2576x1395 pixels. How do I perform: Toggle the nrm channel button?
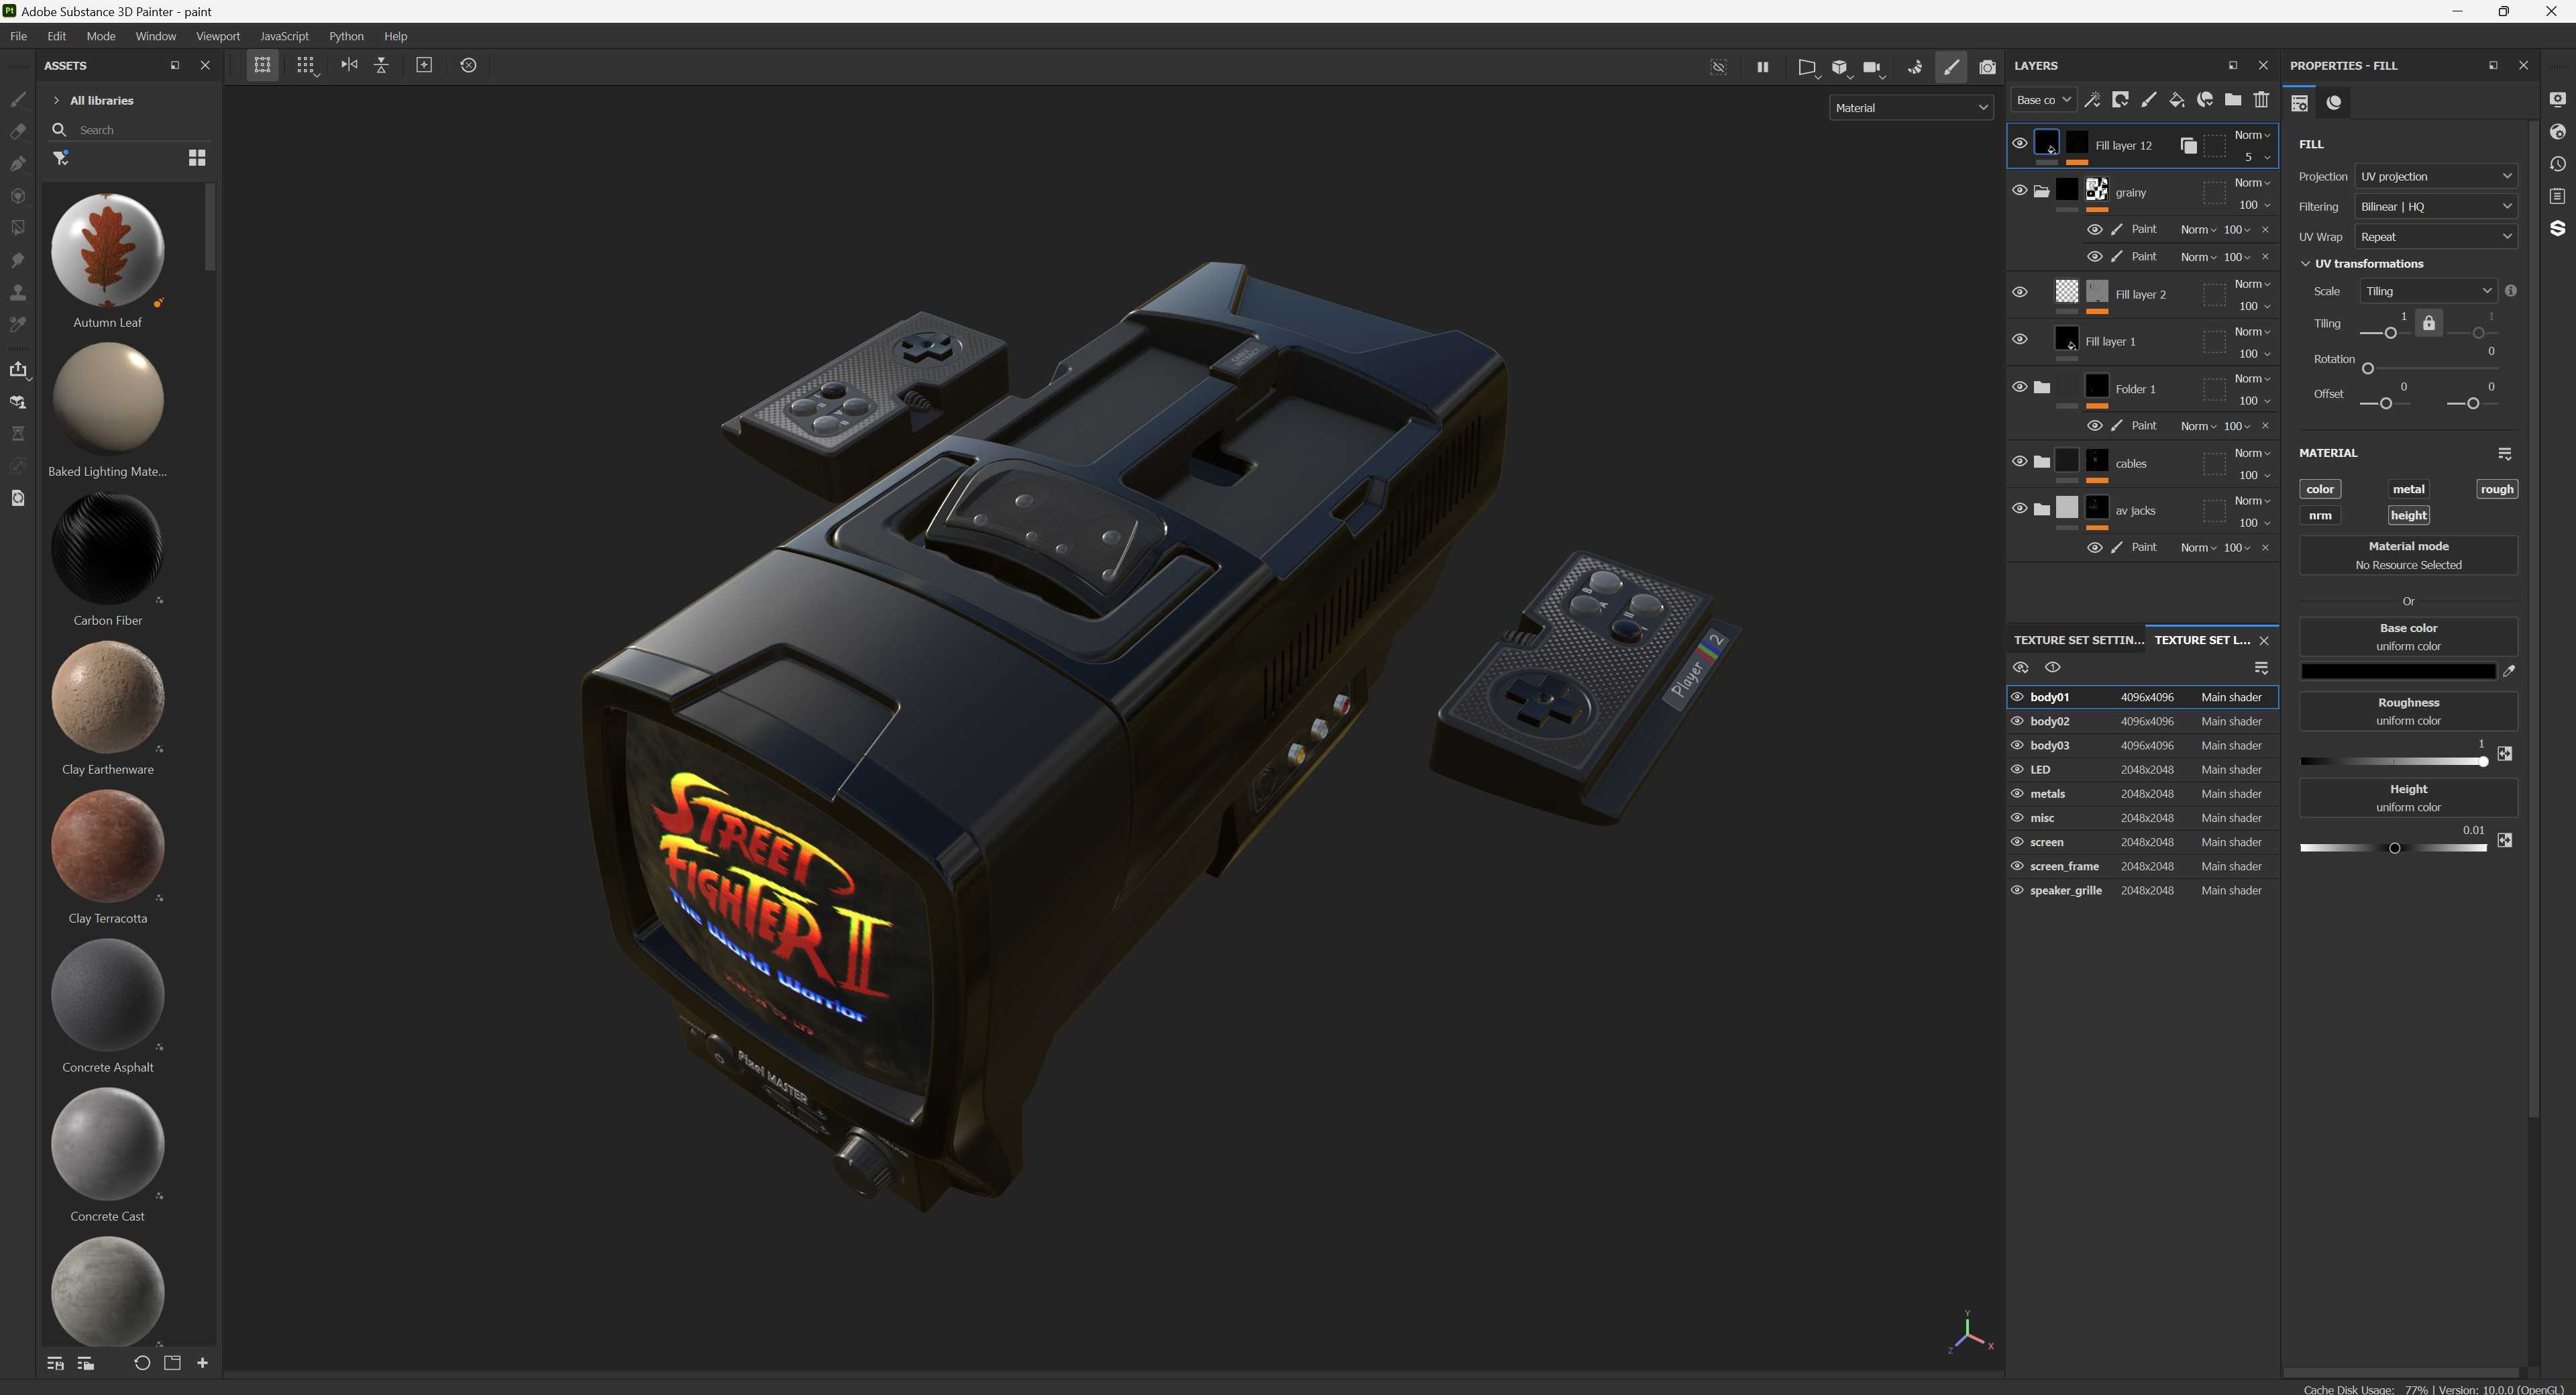point(2320,515)
